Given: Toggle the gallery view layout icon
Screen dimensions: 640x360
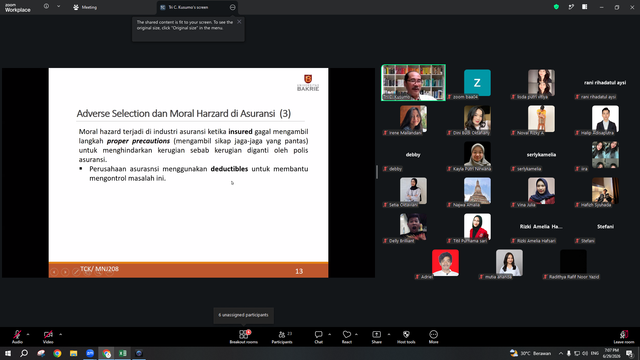Looking at the screenshot, I should [x=585, y=7].
